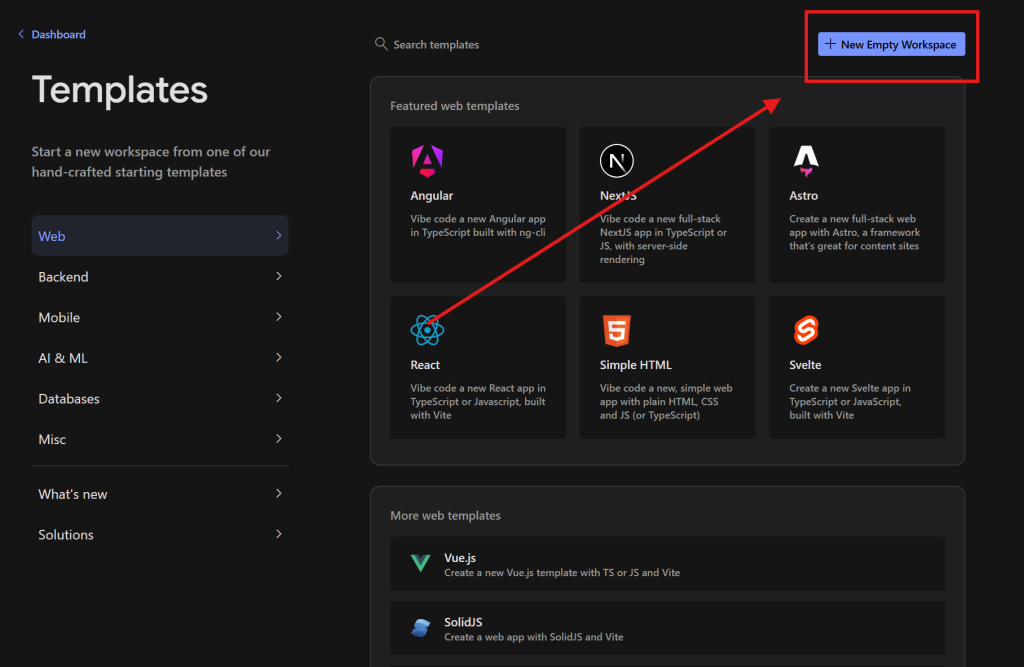Viewport: 1024px width, 667px height.
Task: Click the back arrow beside Dashboard
Action: (x=21, y=34)
